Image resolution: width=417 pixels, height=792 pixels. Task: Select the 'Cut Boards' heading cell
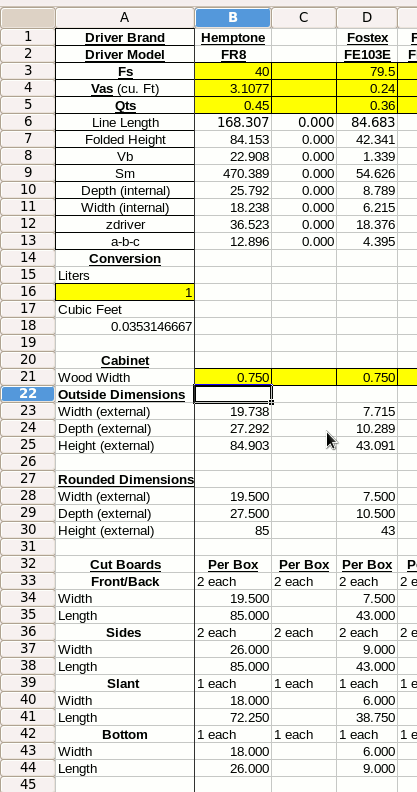(125, 564)
